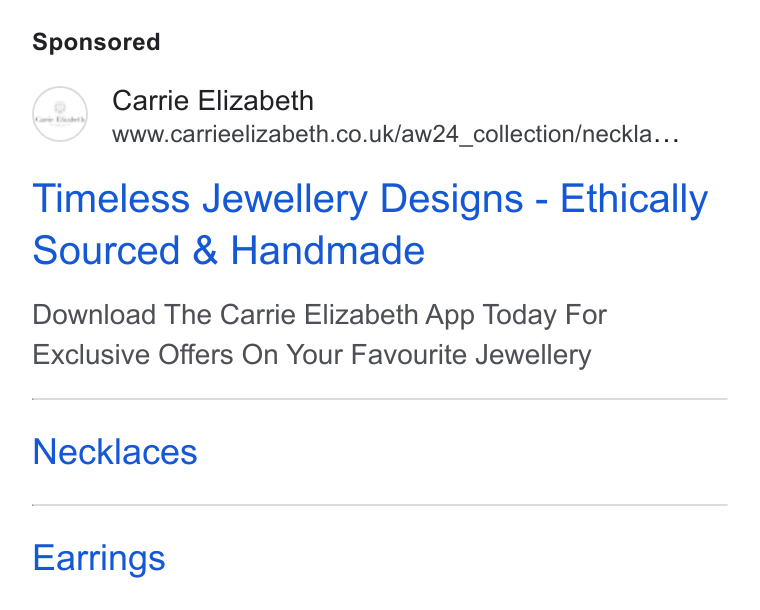Click the divider between Necklaces and Earrings

click(x=380, y=505)
